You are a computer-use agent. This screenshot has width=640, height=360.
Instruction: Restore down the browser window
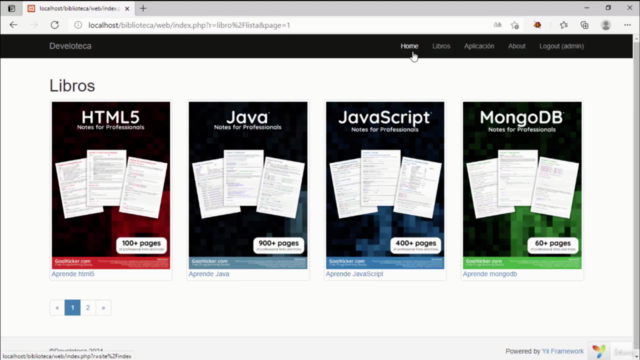pyautogui.click(x=608, y=8)
